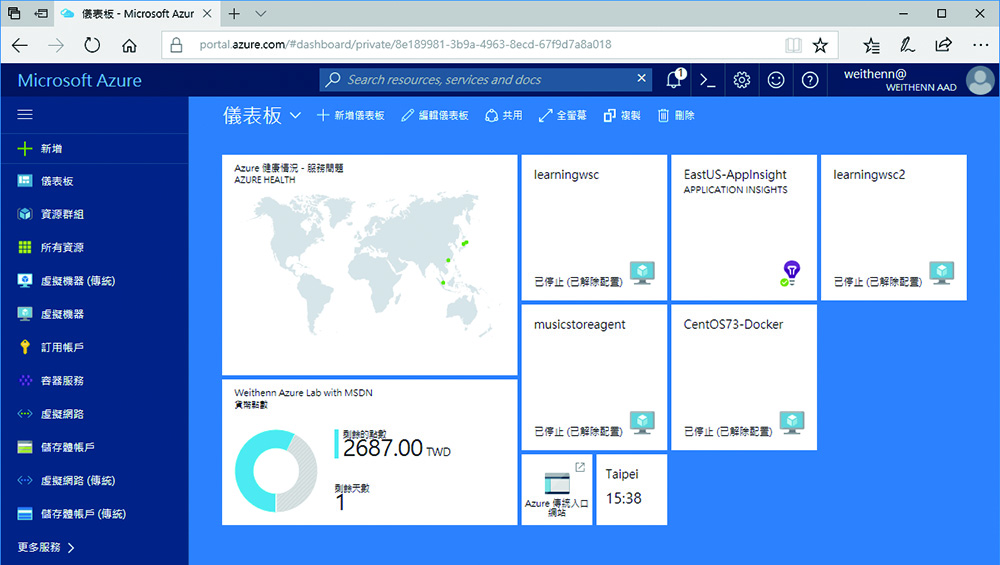Open the notifications bell icon
This screenshot has height=565, width=1000.
tap(675, 80)
